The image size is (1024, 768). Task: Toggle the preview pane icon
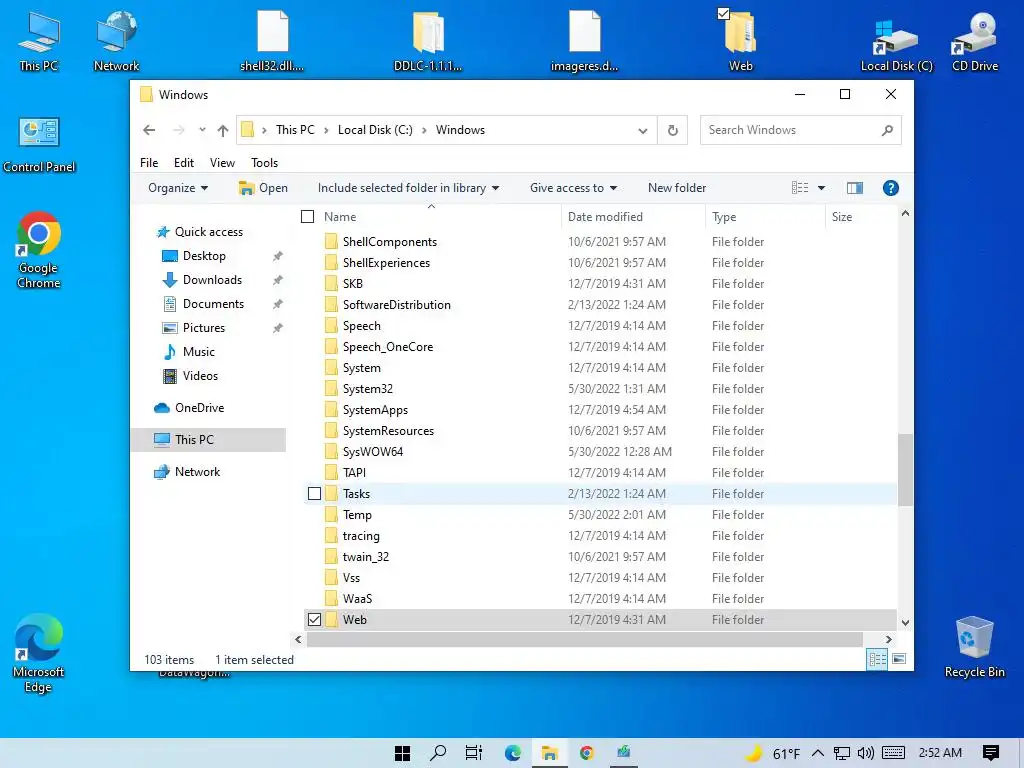855,188
